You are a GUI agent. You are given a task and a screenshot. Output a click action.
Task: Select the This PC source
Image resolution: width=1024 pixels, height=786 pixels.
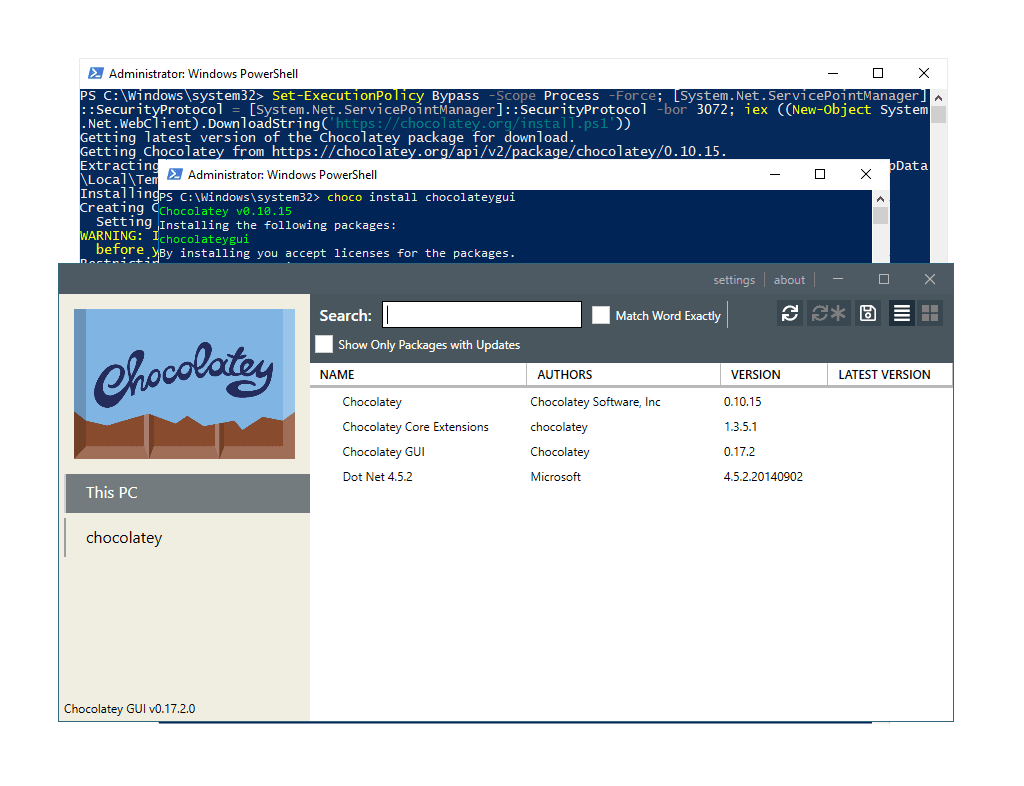(186, 492)
